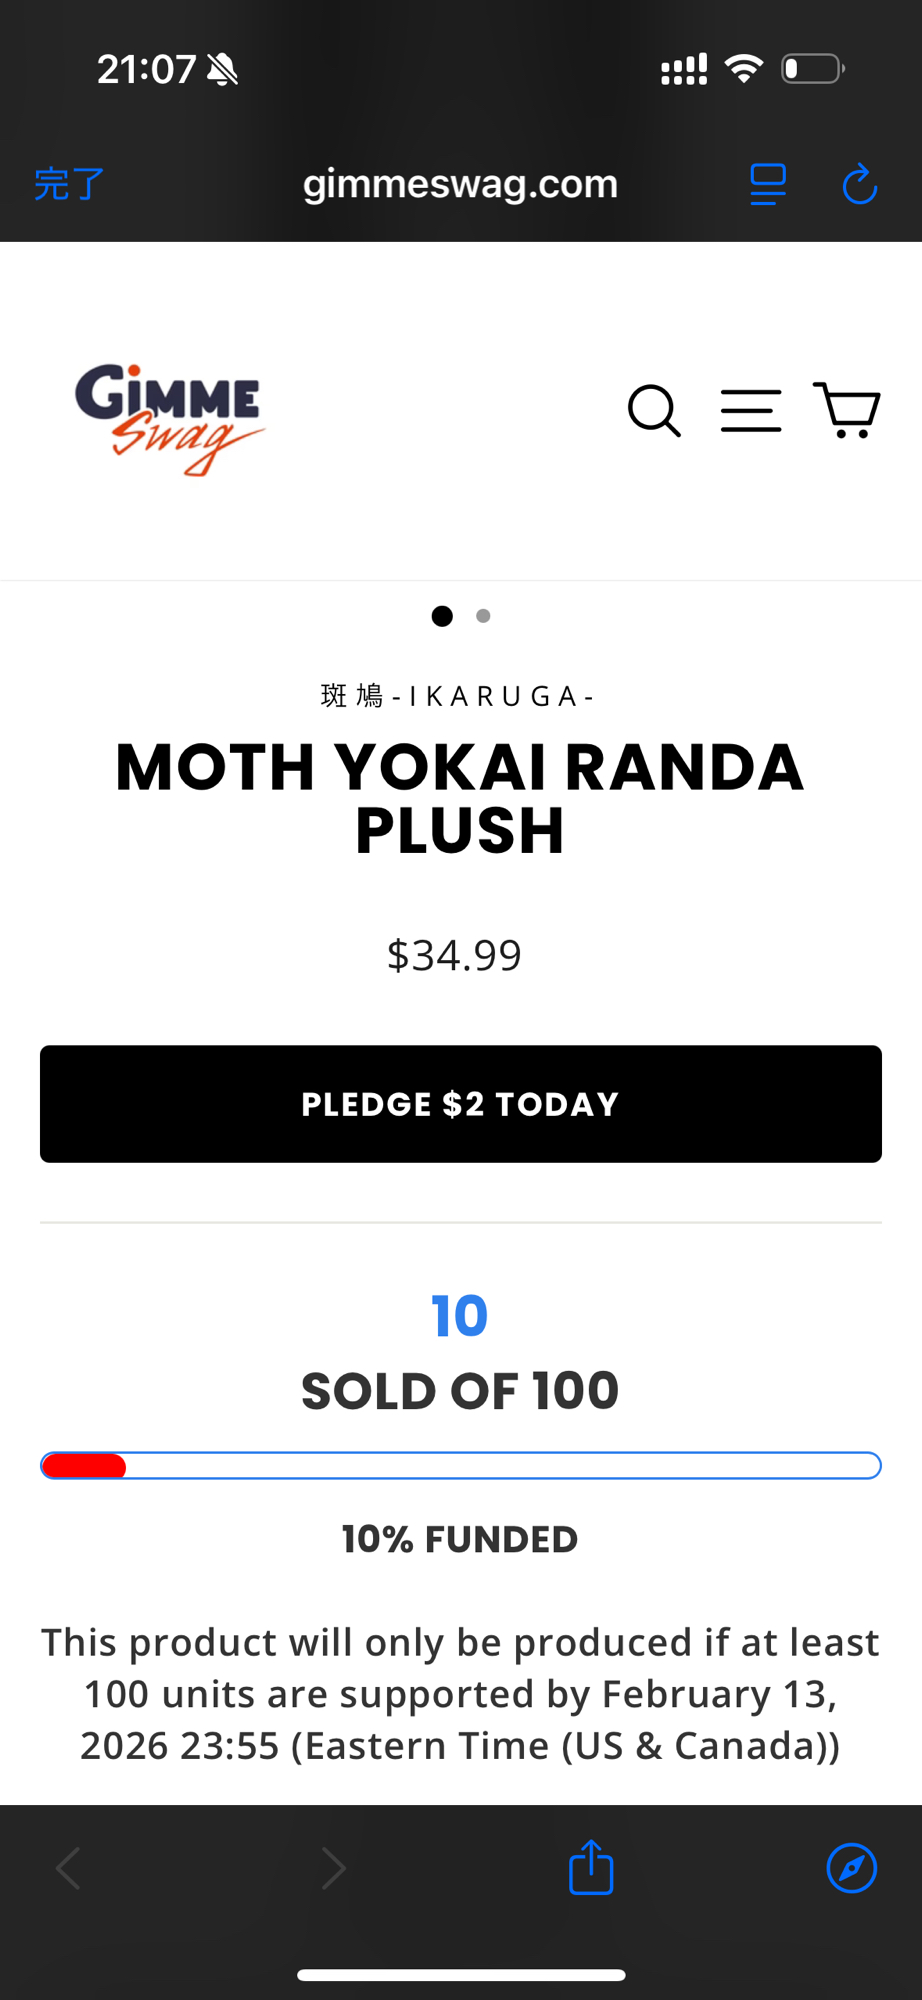Tap the 完了 done button
The image size is (922, 2000).
69,185
